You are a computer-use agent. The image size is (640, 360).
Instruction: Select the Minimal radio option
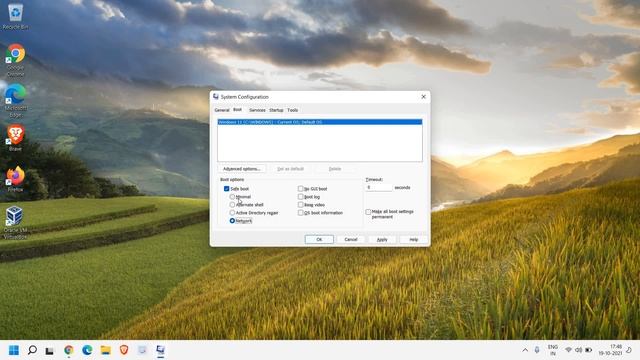pos(232,197)
